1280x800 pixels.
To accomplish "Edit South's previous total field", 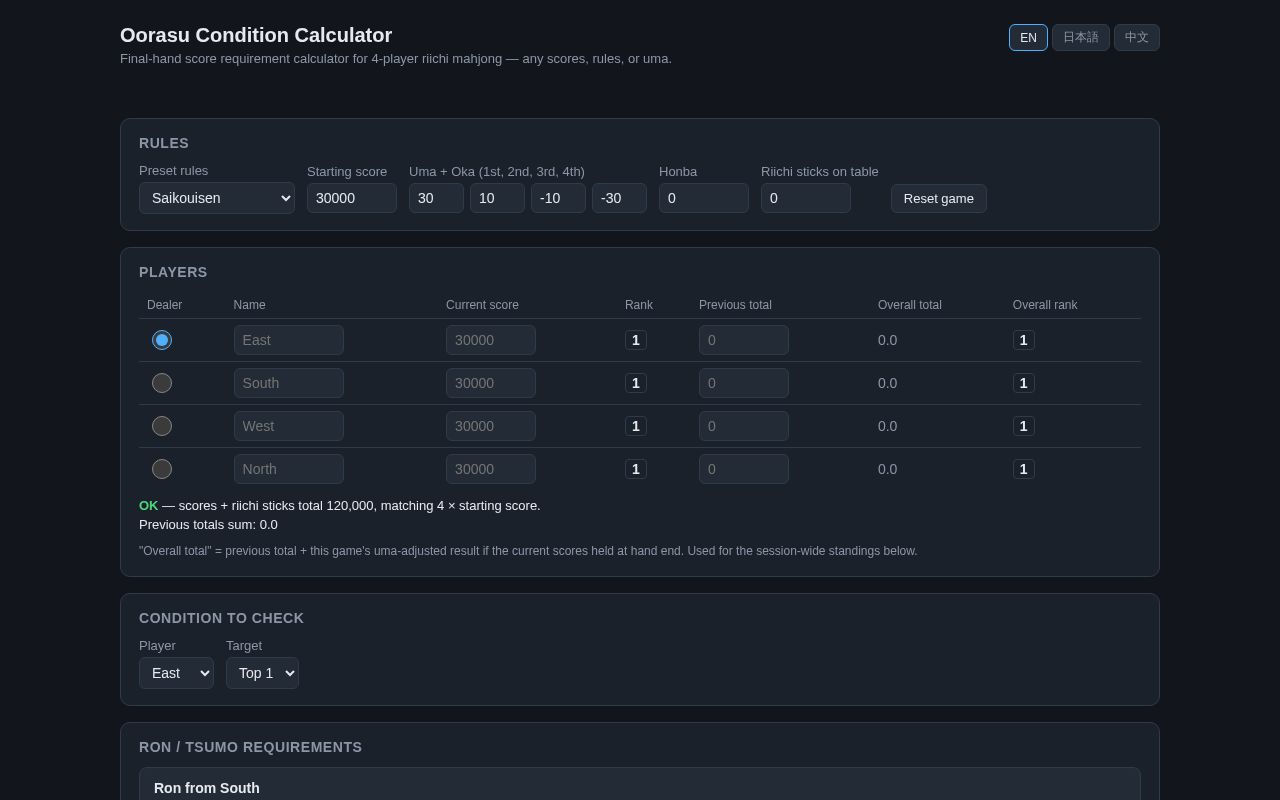I will tap(744, 383).
